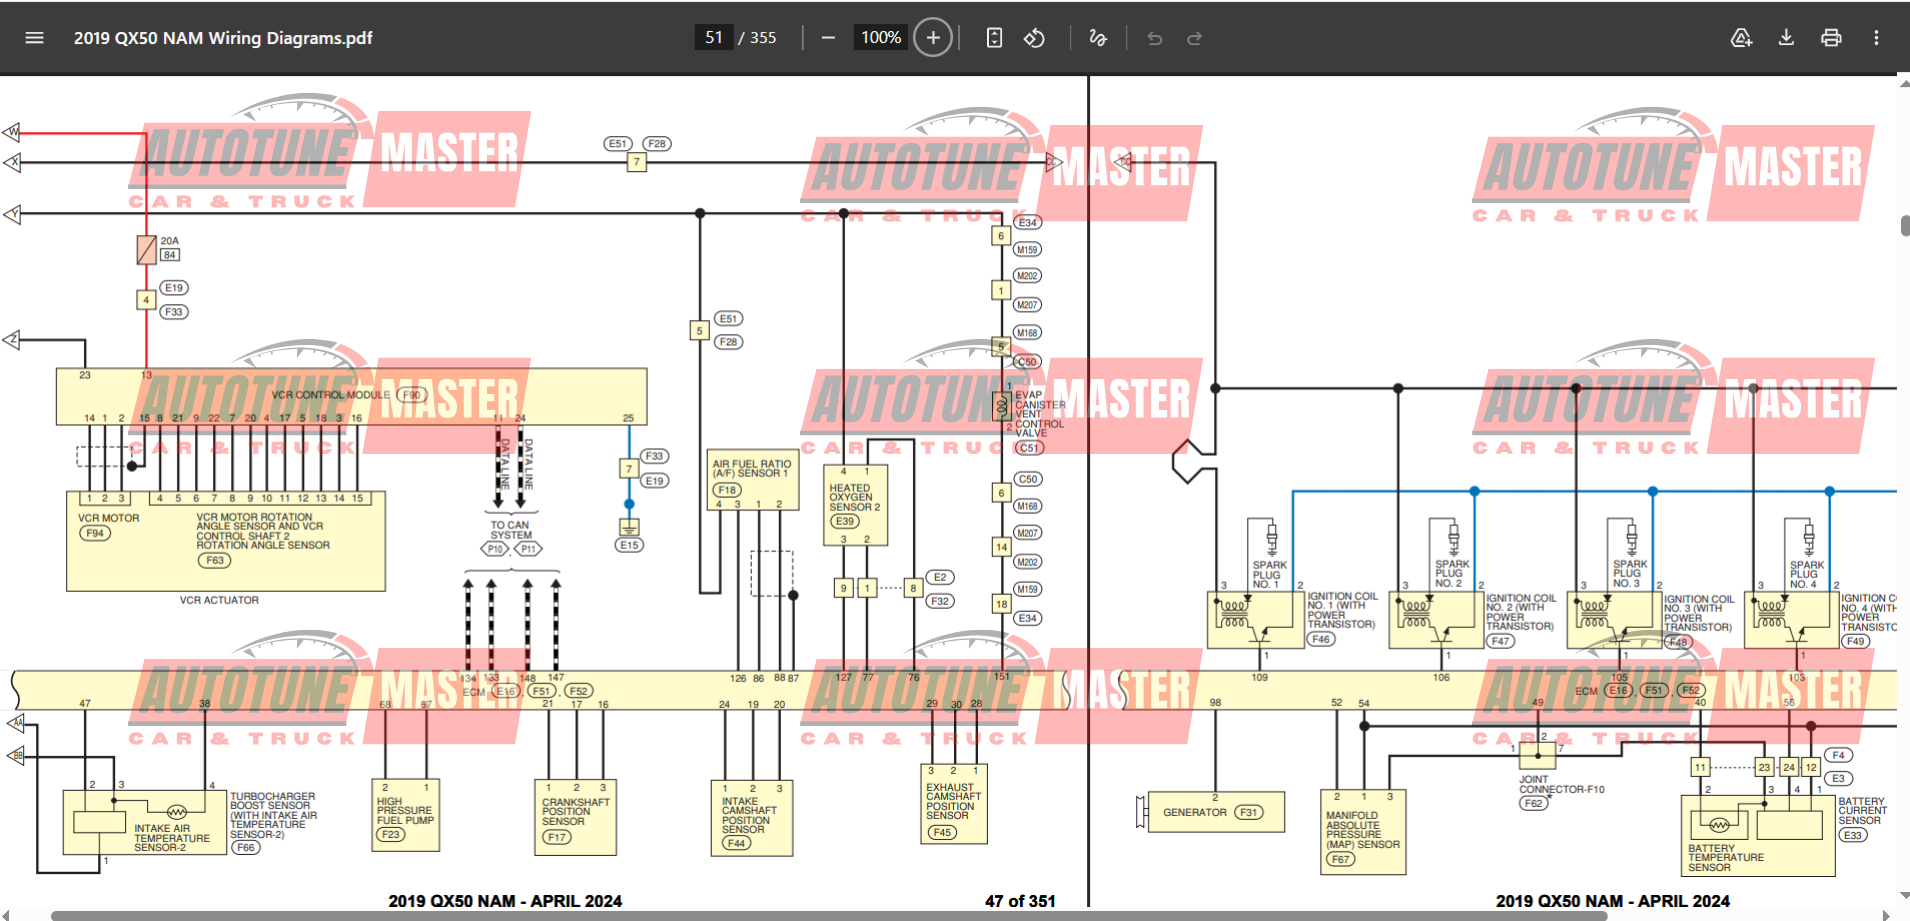The image size is (1910, 921).
Task: Click the VCR CONTROL MODULE label
Action: click(331, 395)
